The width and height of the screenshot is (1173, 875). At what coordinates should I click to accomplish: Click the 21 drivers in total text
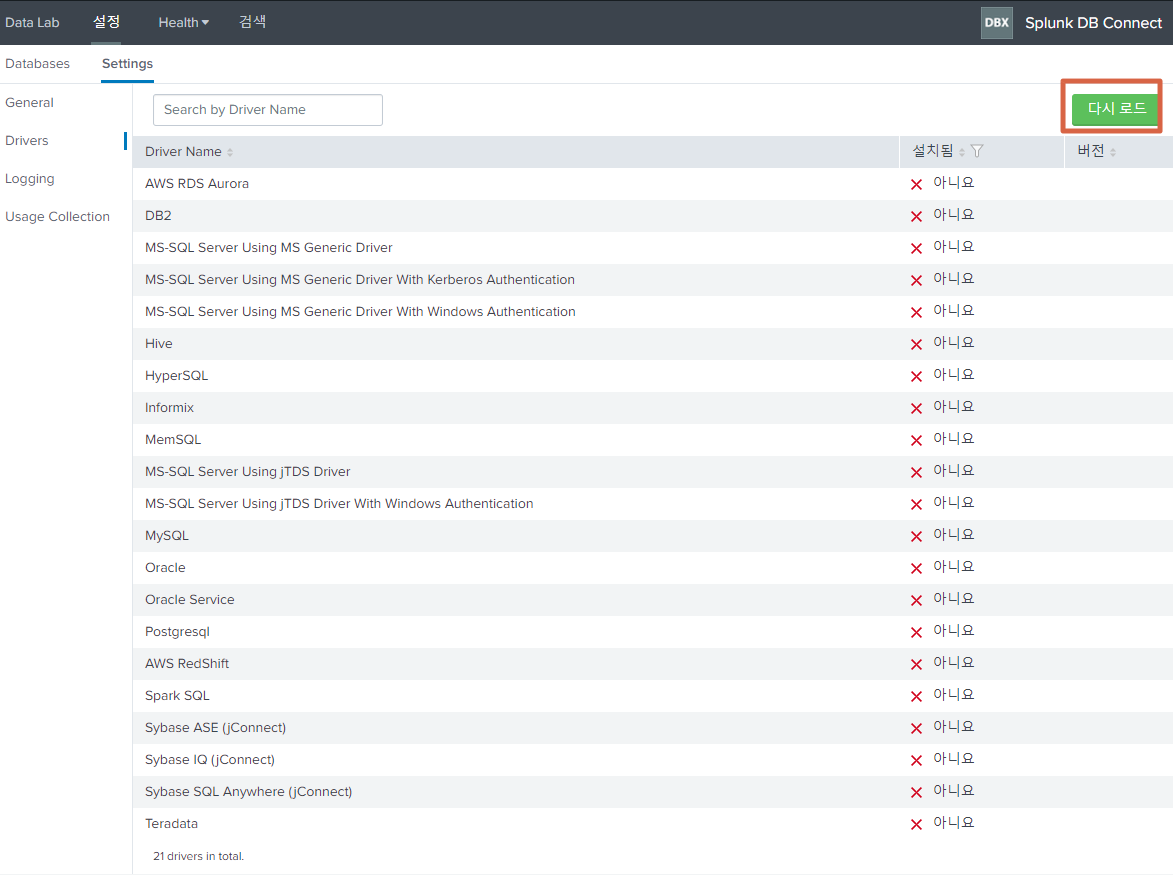198,856
